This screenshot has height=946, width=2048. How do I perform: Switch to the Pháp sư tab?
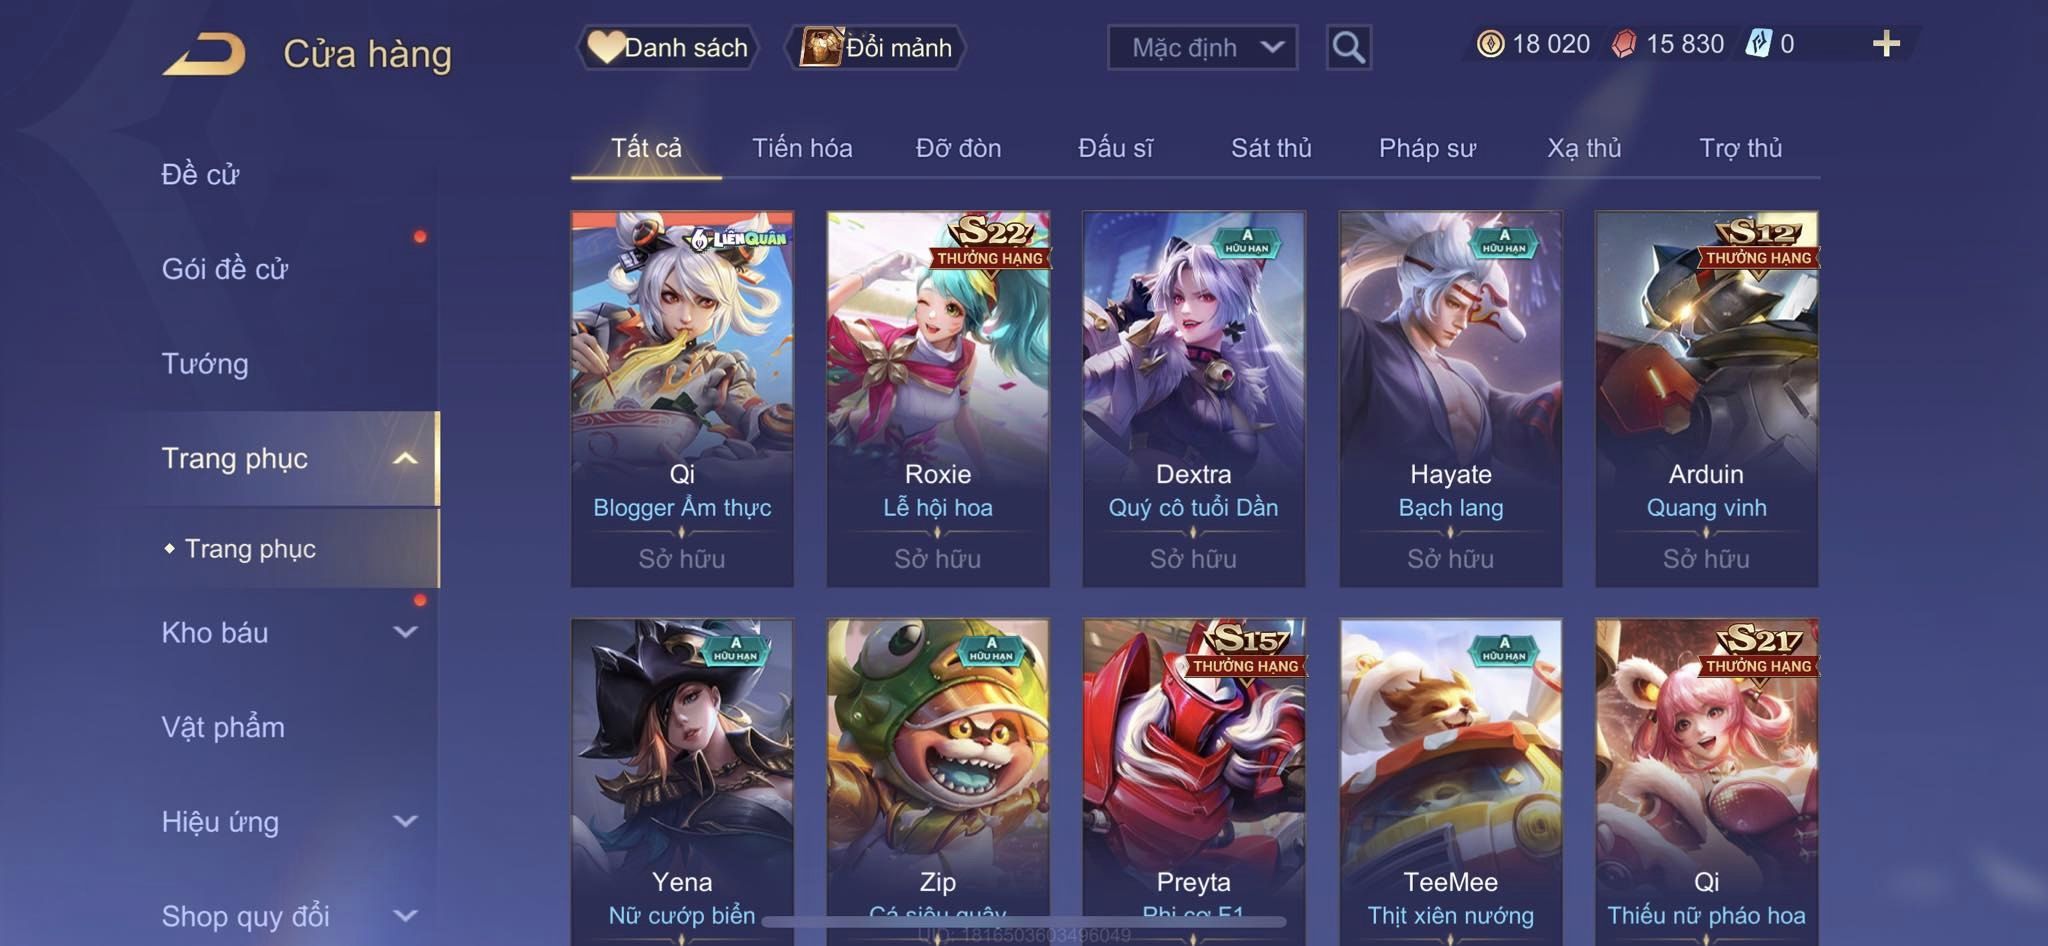tap(1427, 148)
